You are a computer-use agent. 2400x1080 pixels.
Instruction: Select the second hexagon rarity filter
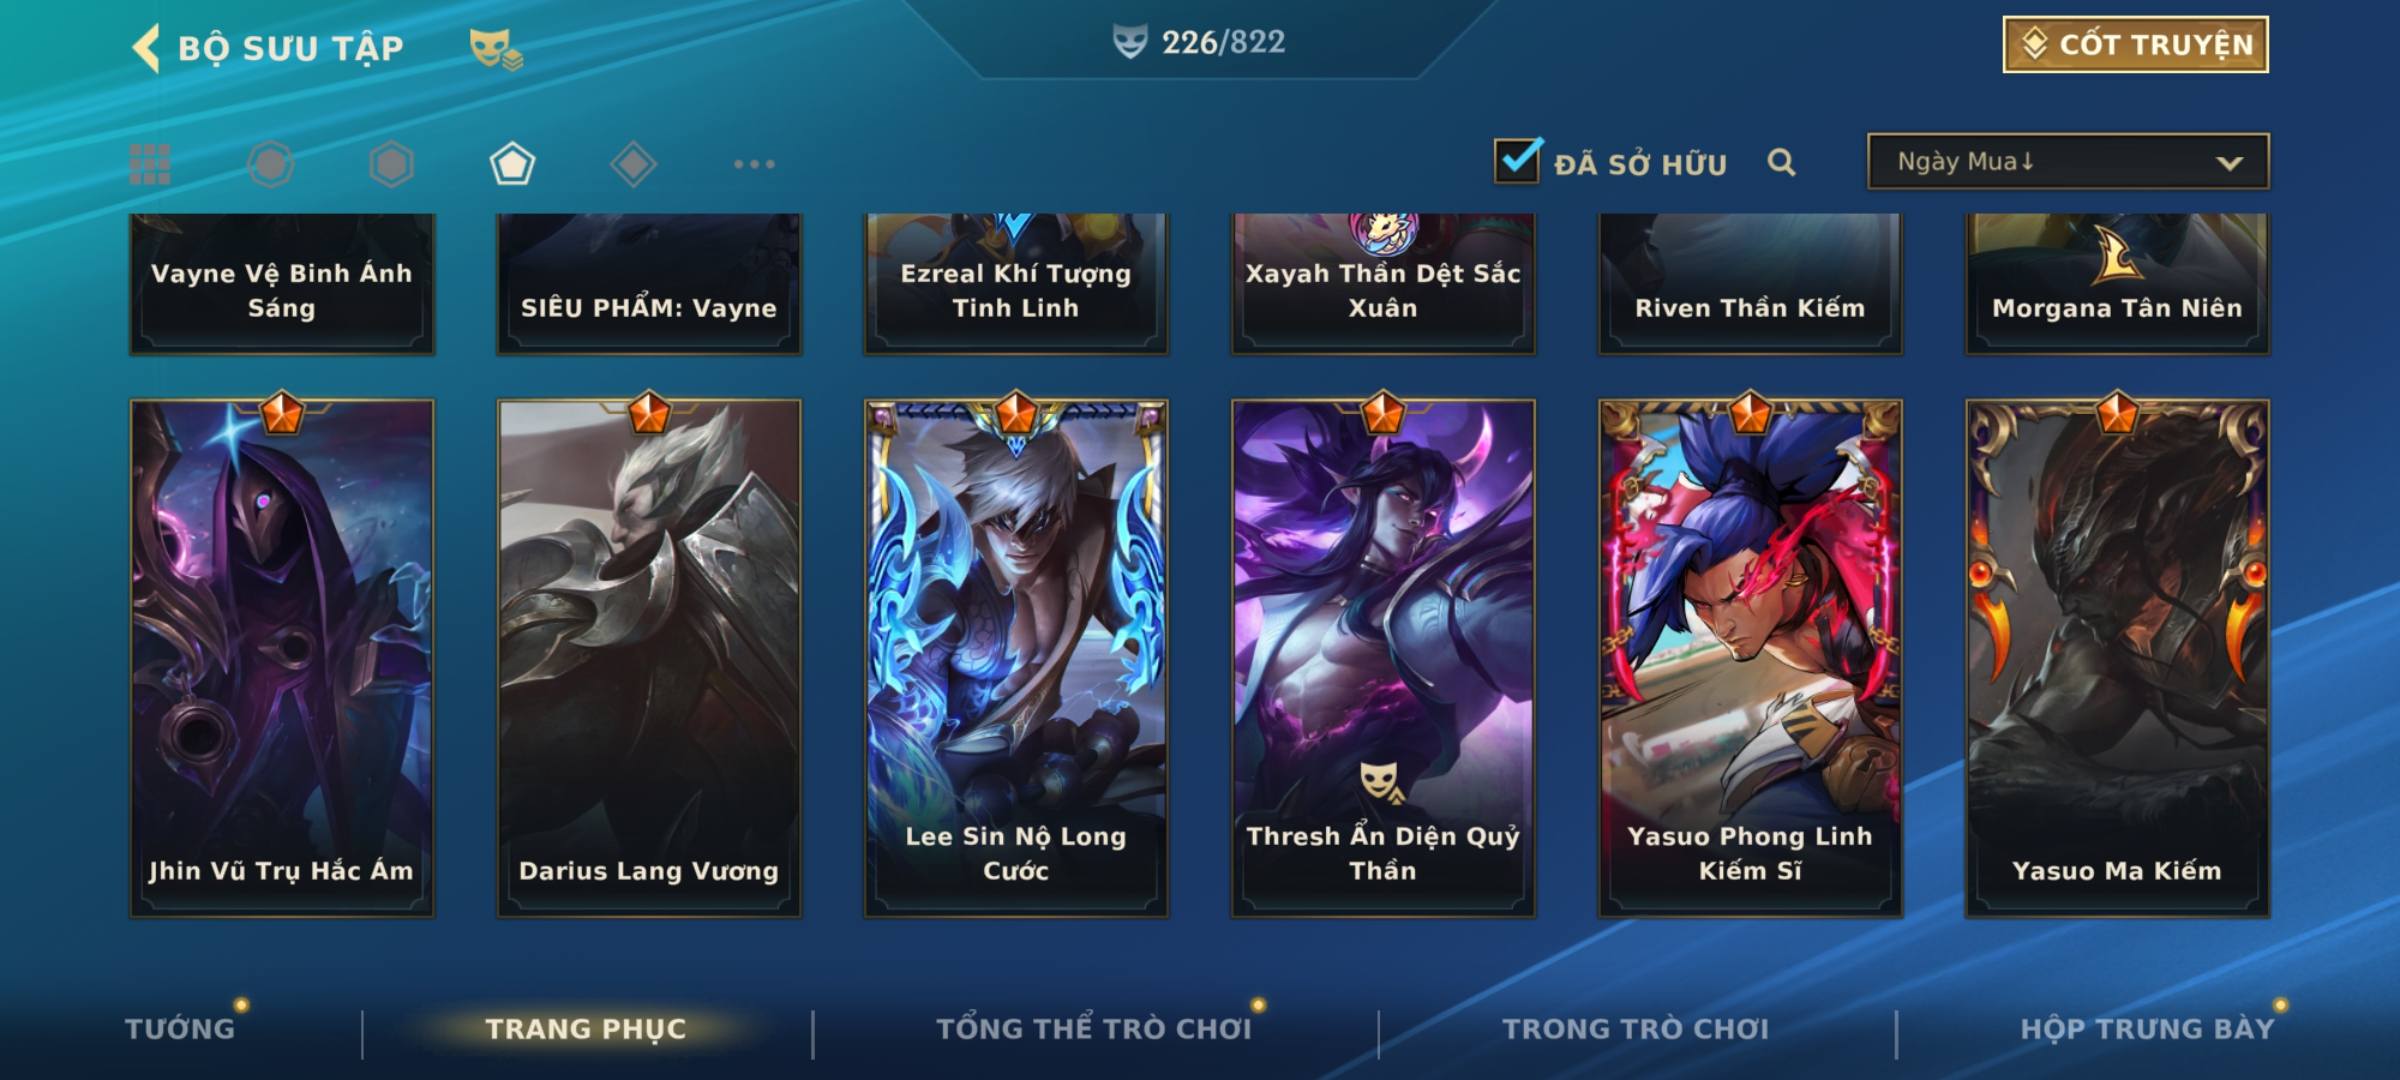(x=391, y=164)
